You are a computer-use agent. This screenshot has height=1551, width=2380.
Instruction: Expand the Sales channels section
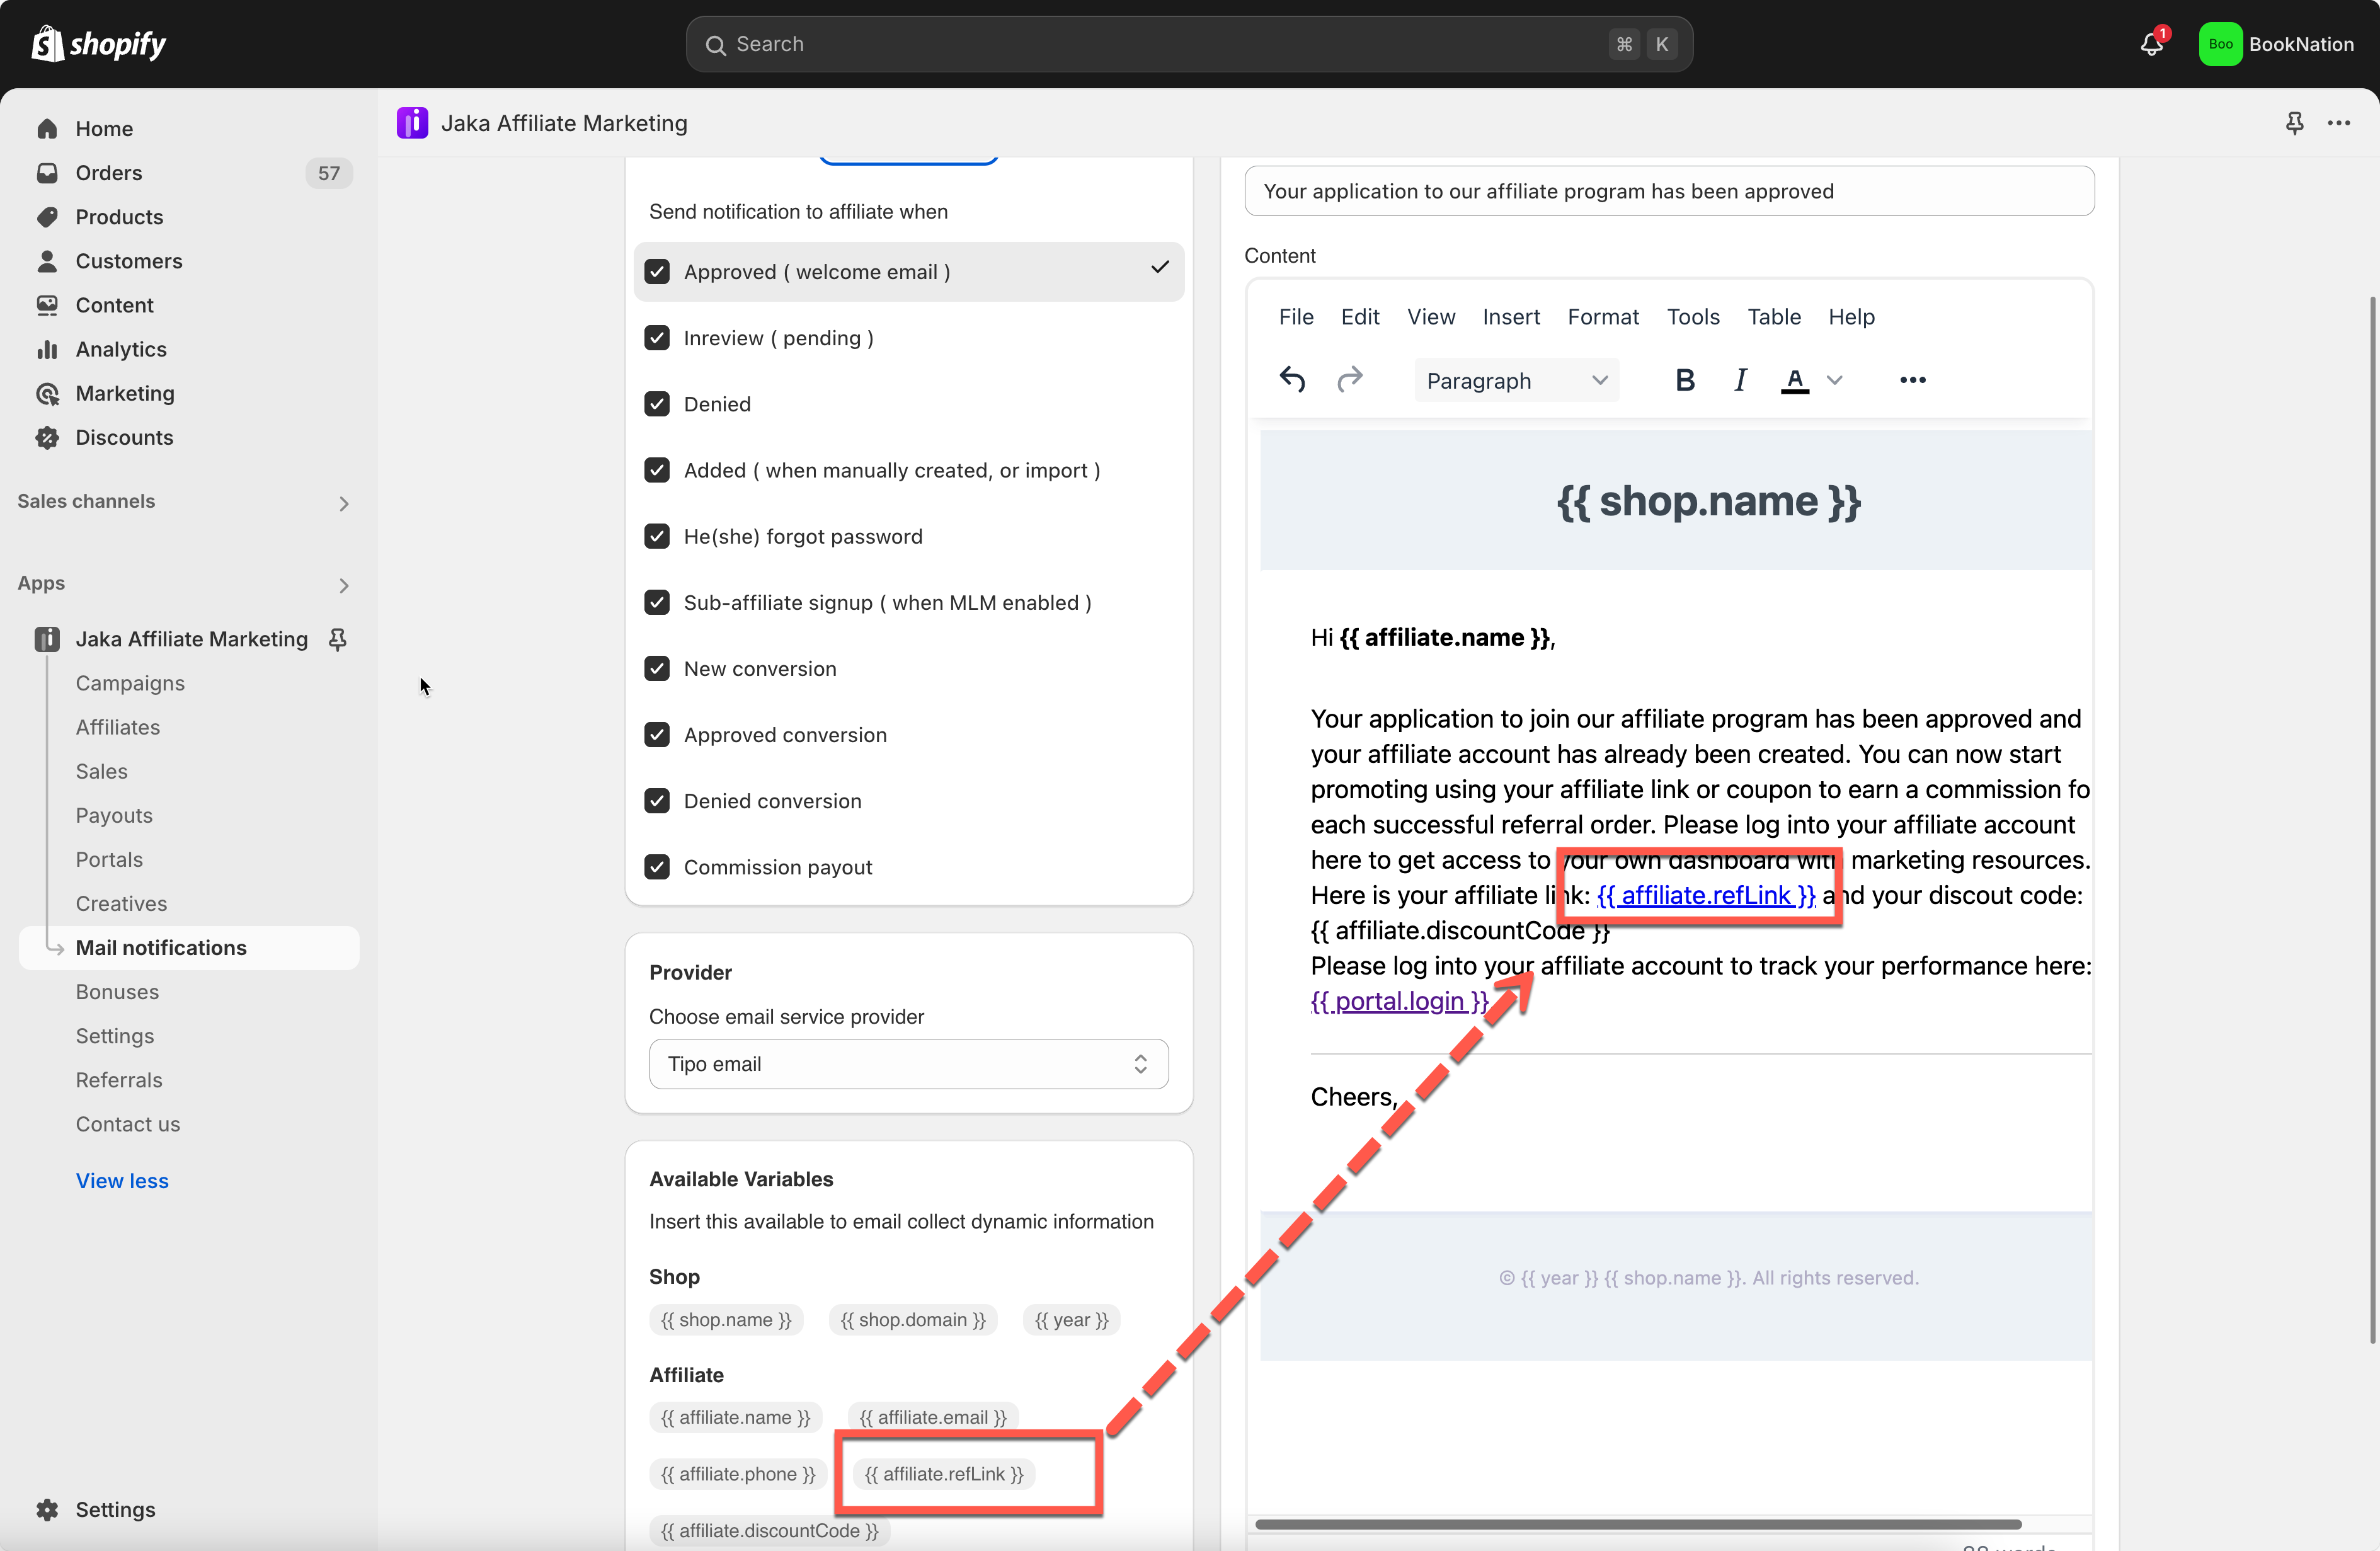pos(343,503)
